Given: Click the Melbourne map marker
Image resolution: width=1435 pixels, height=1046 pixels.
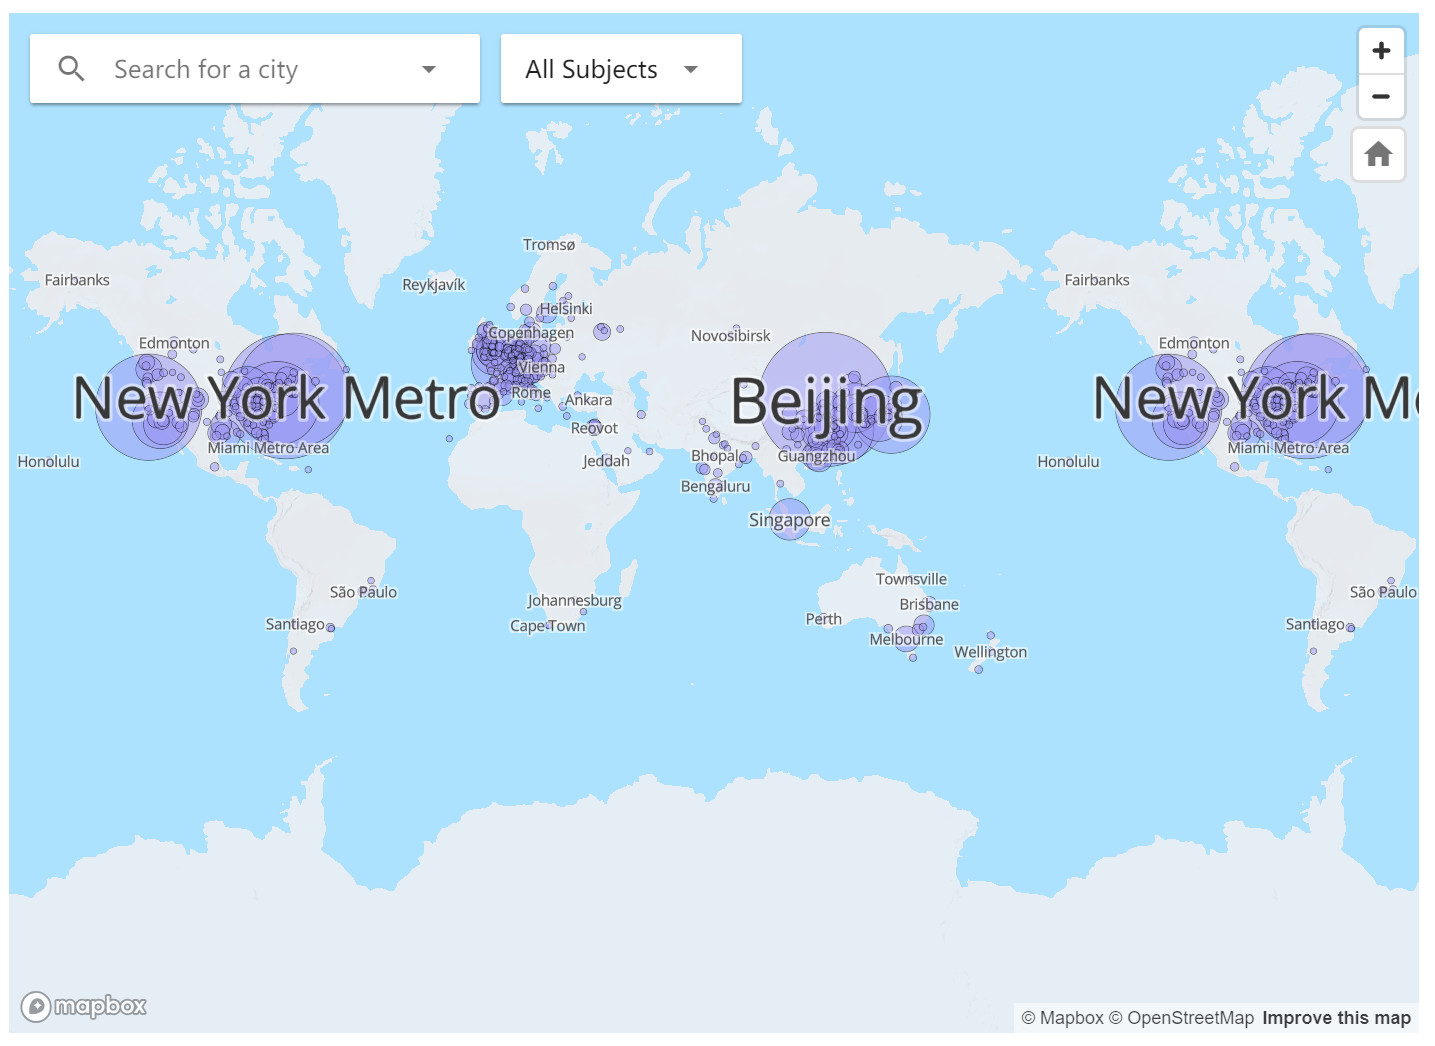Looking at the screenshot, I should (x=906, y=639).
